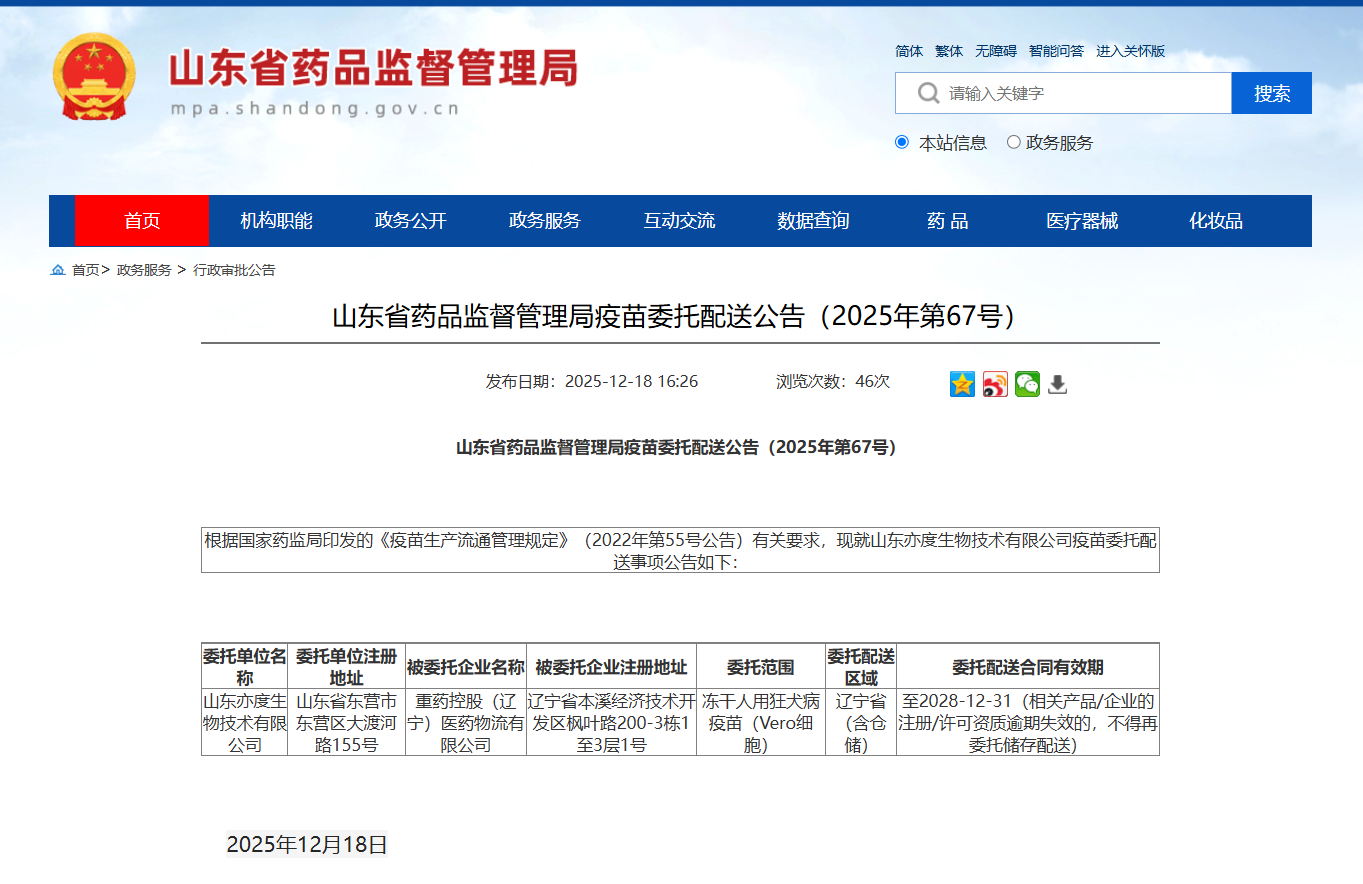Image resolution: width=1363 pixels, height=884 pixels.
Task: Share article via Sina Weibo icon
Action: (x=995, y=384)
